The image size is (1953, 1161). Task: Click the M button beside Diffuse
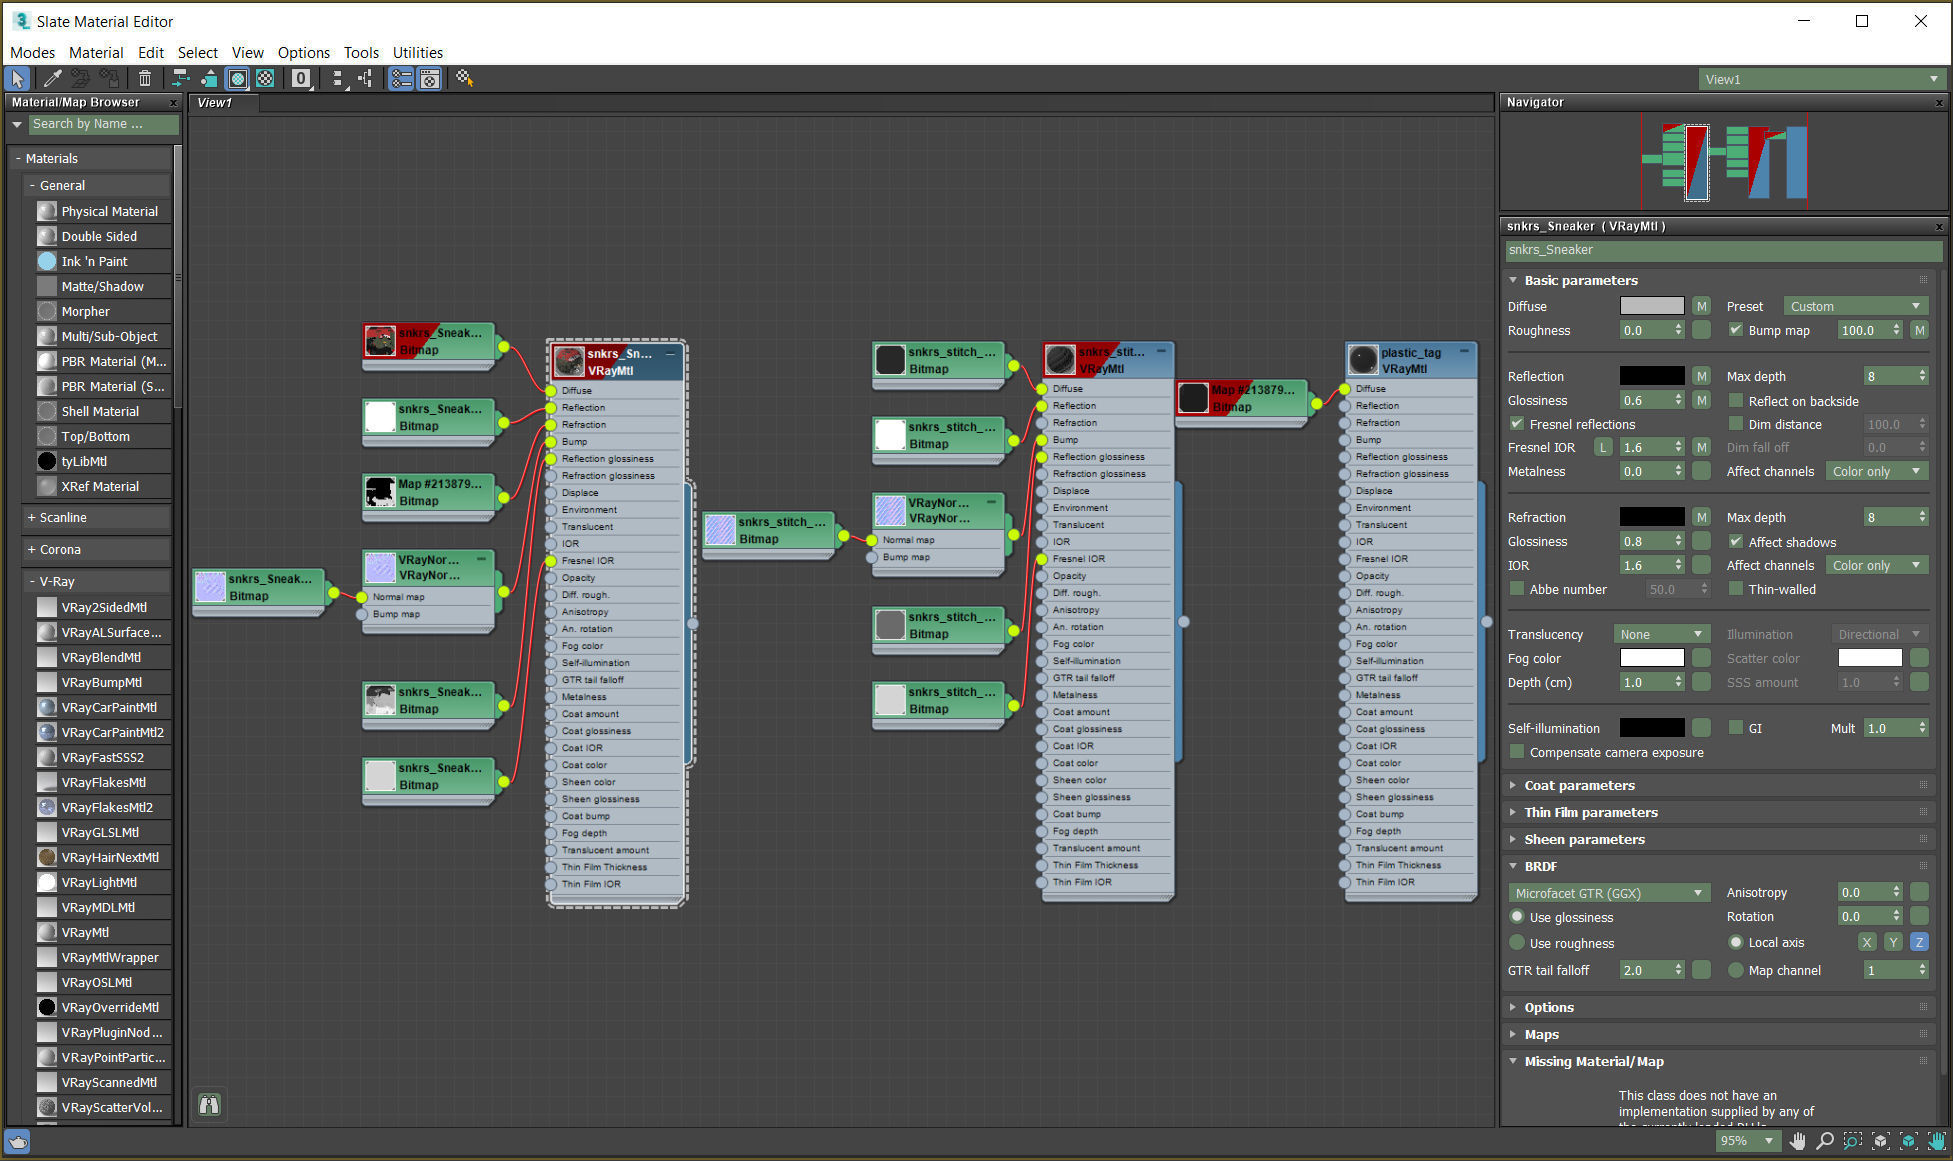coord(1701,306)
